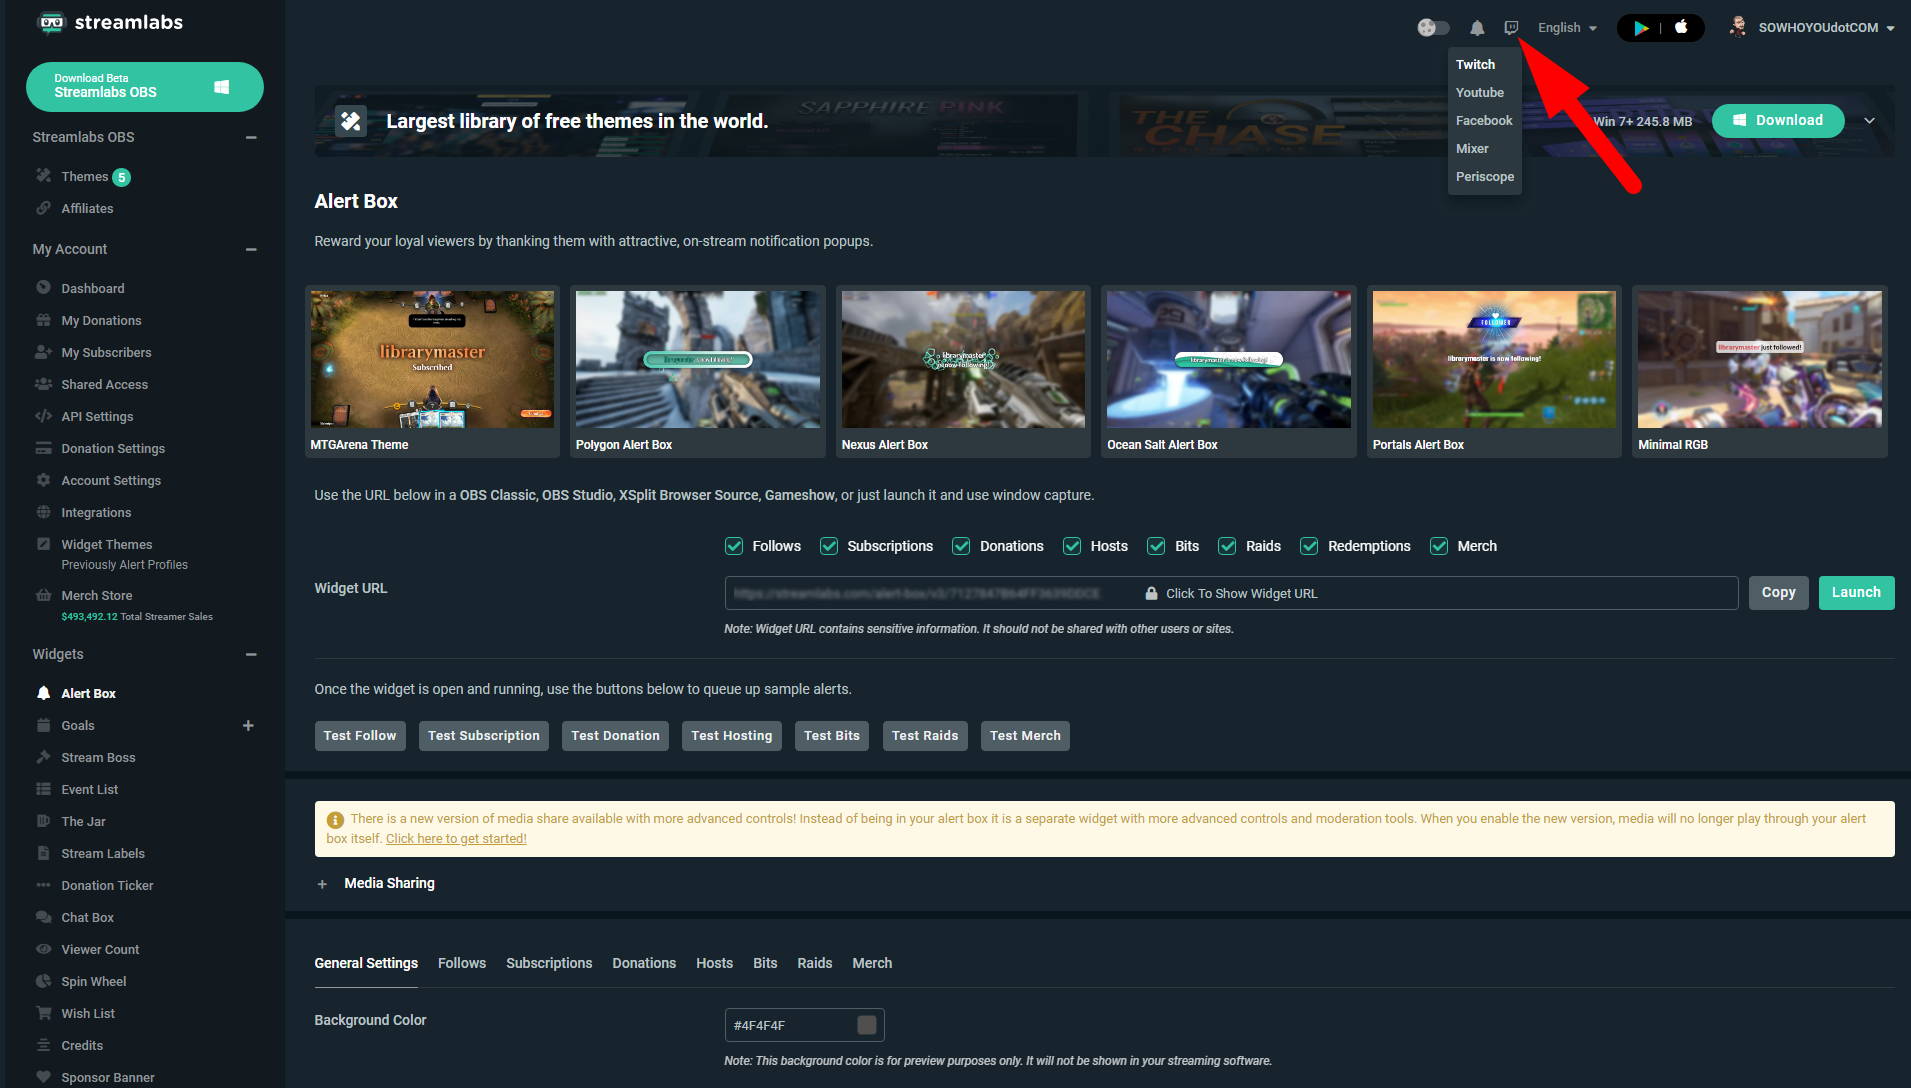The image size is (1911, 1088).
Task: Open the Apple App Store icon
Action: point(1681,27)
